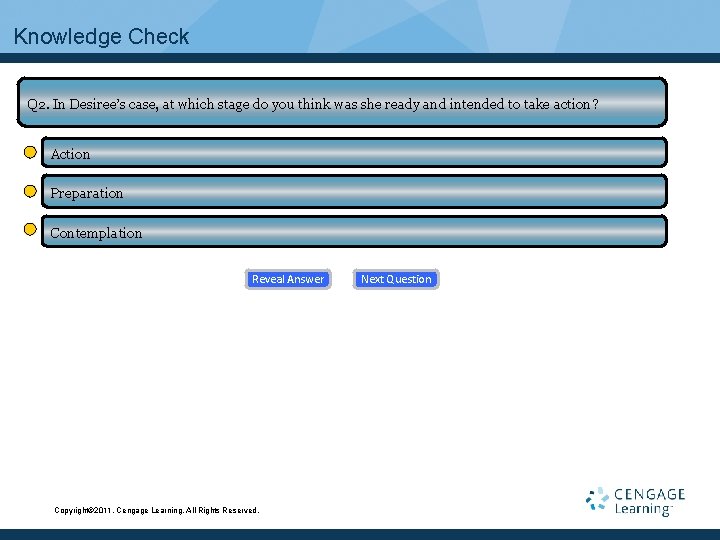Image resolution: width=720 pixels, height=540 pixels.
Task: Click the Copyright 2011 Cengage Learning notice
Action: click(157, 510)
